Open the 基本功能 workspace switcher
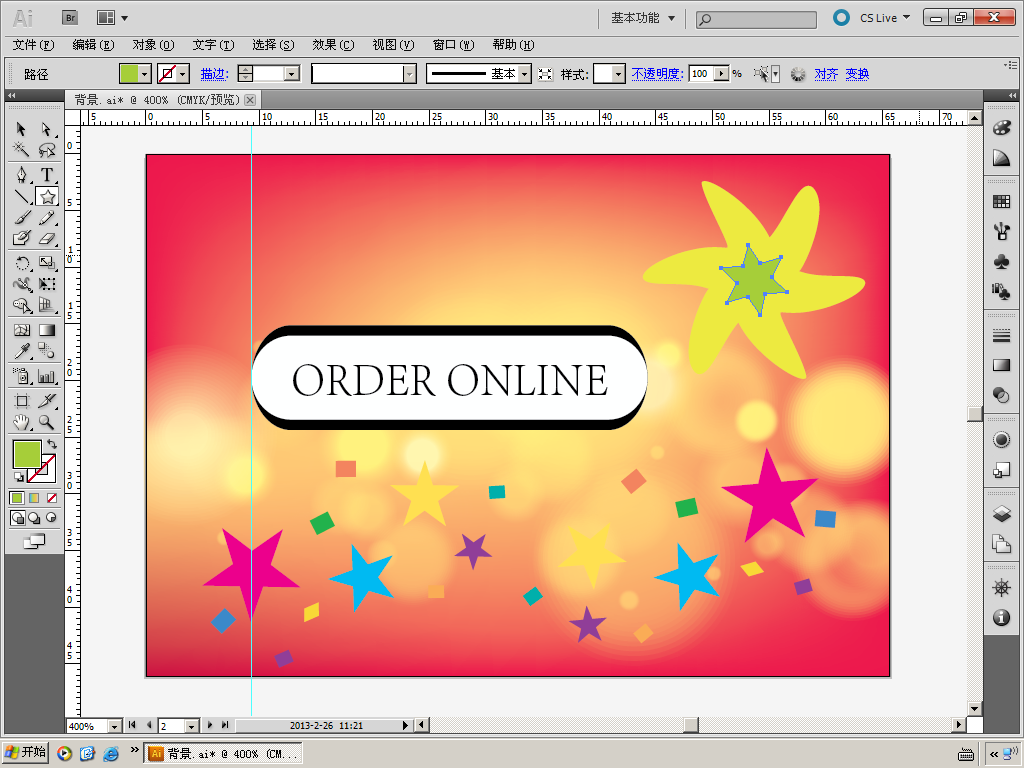The width and height of the screenshot is (1024, 768). 643,18
